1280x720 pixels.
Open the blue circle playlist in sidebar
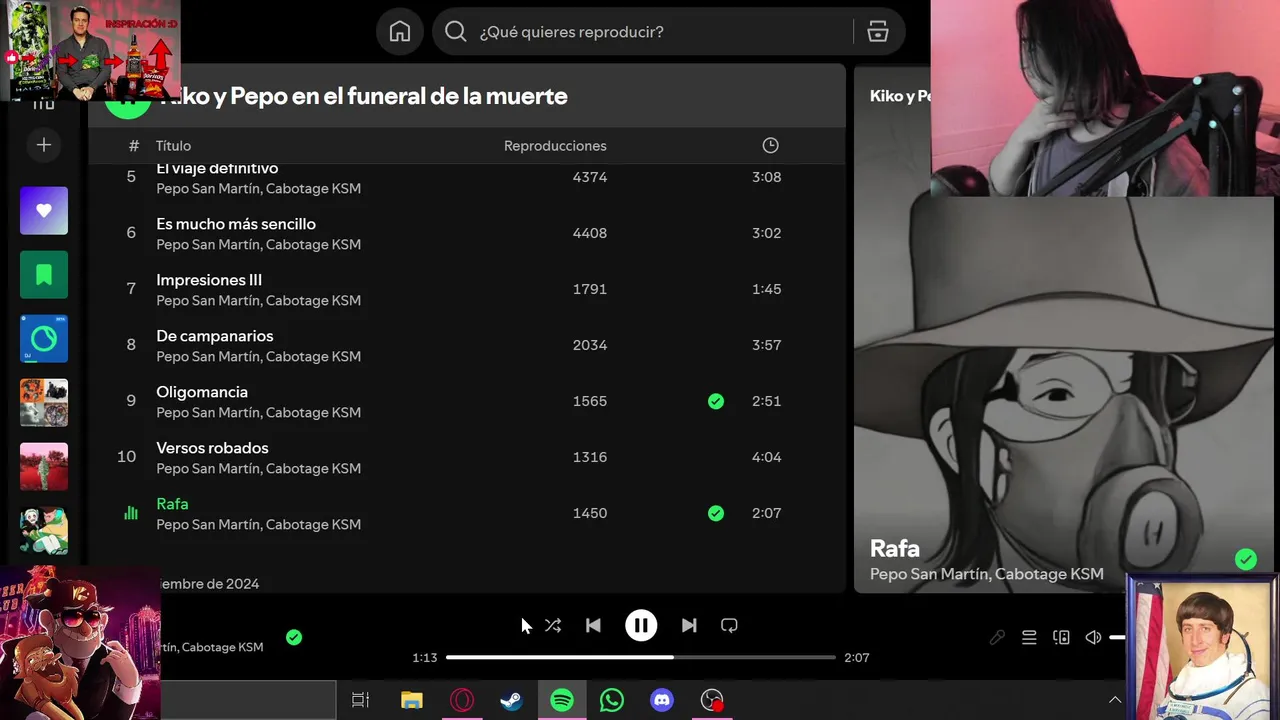click(x=44, y=339)
